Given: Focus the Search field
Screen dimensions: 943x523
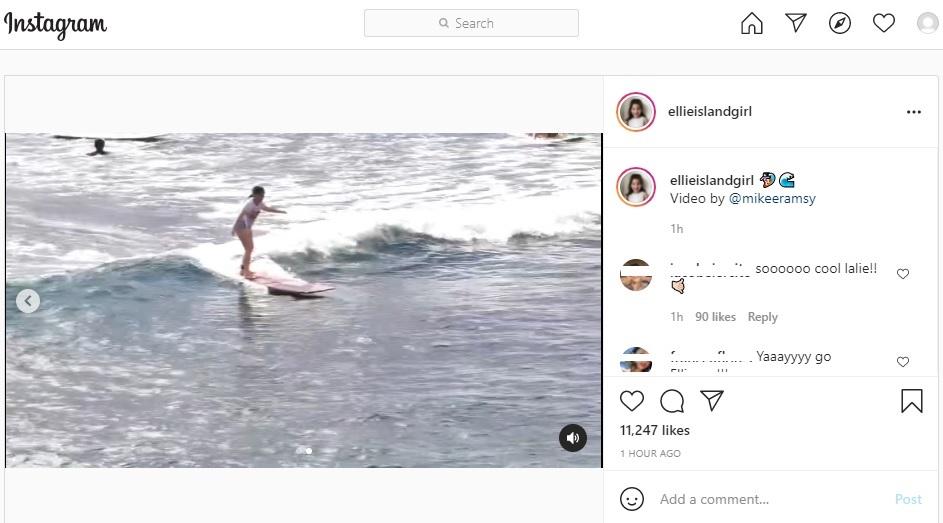Looking at the screenshot, I should 471,23.
